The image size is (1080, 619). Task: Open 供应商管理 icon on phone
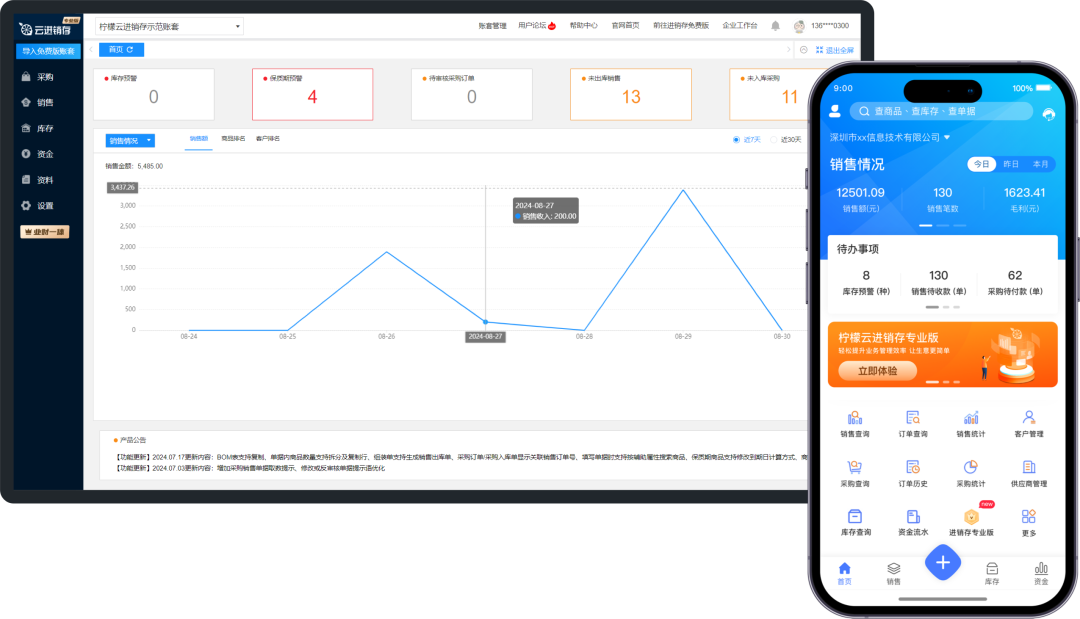click(1028, 468)
